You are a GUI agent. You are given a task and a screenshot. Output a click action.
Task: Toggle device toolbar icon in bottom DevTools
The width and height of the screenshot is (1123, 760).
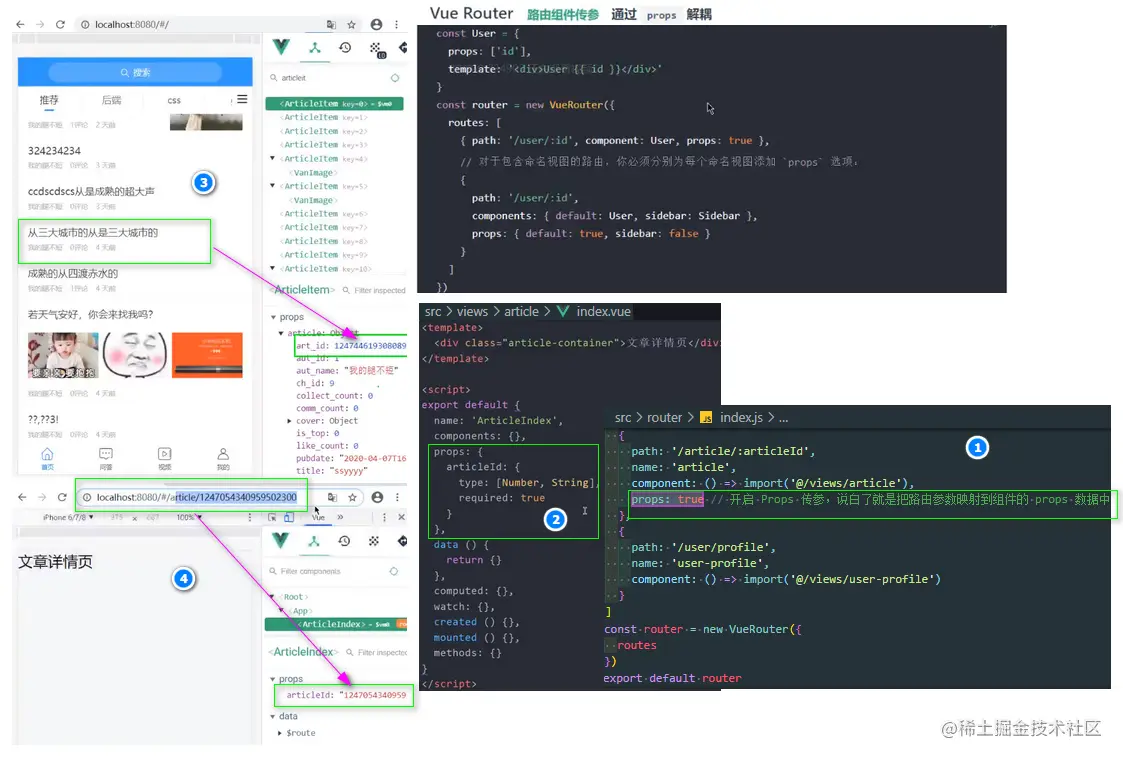pyautogui.click(x=289, y=517)
